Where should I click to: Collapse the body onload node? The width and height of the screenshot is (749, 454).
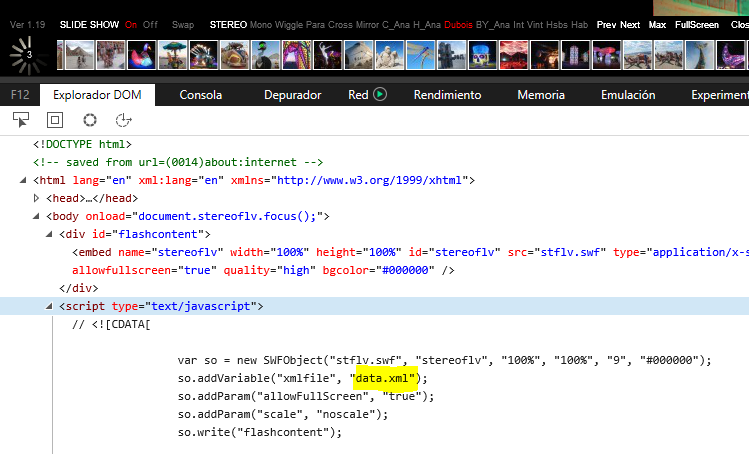pos(36,216)
